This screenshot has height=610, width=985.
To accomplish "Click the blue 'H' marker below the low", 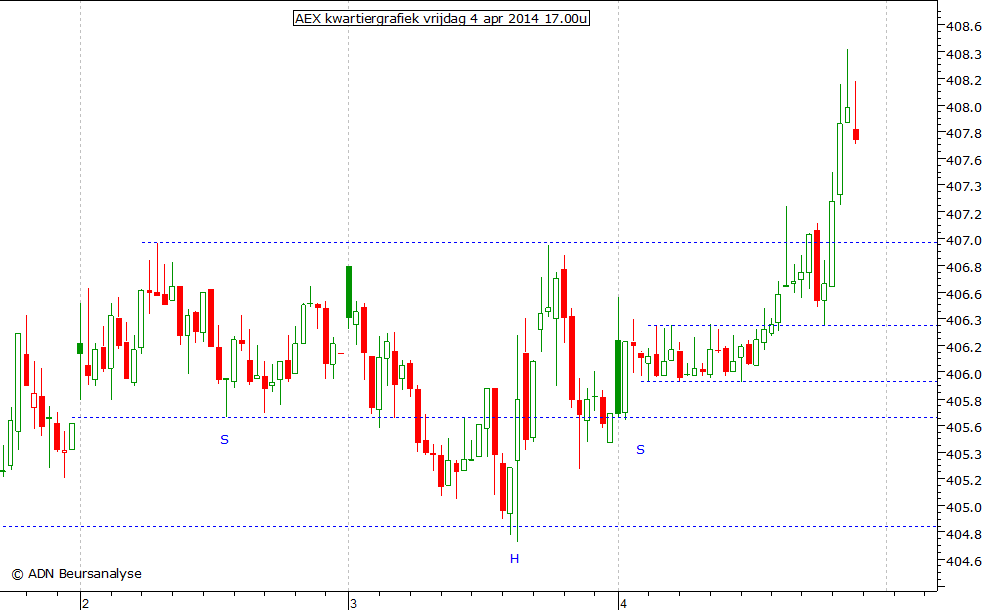I will pyautogui.click(x=514, y=558).
